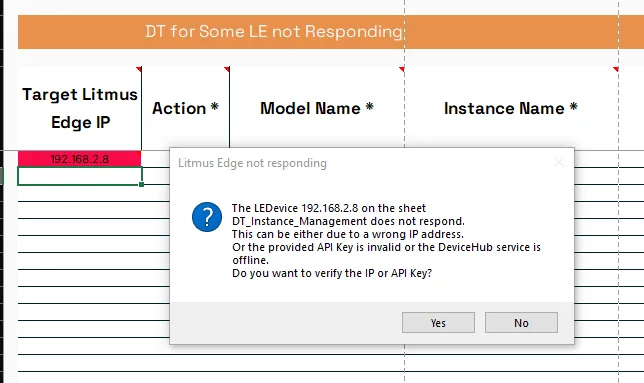Close the Litmus Edge not responding dialog
Viewport: 644px width, 383px height.
click(x=559, y=163)
